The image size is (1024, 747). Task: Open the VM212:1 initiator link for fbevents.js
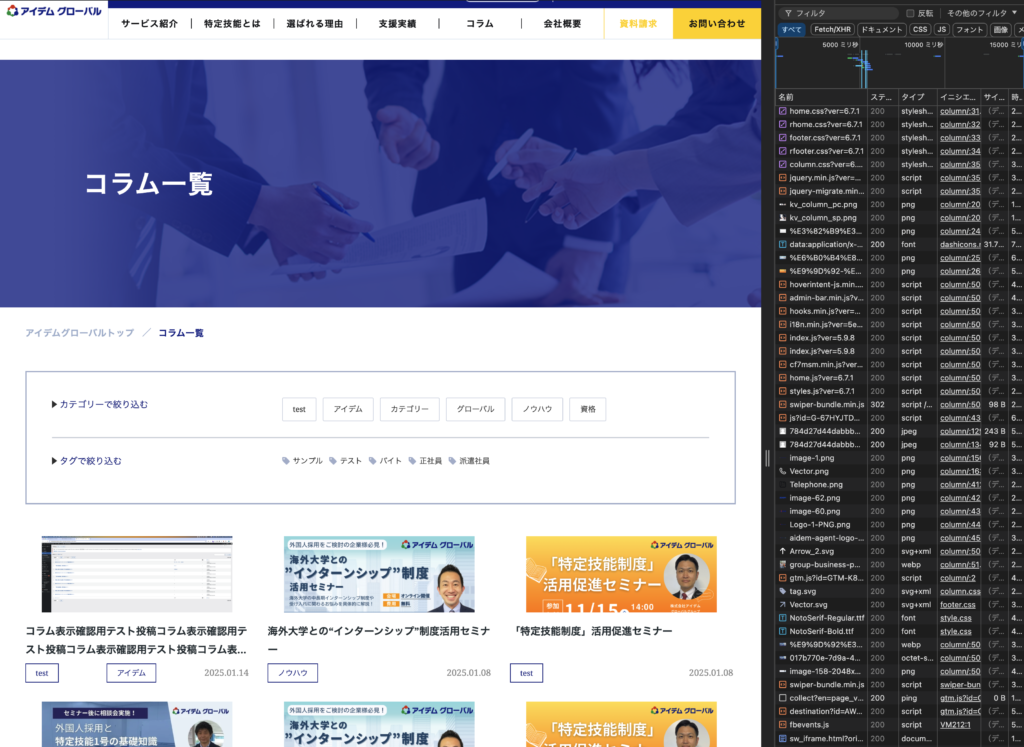(955, 725)
